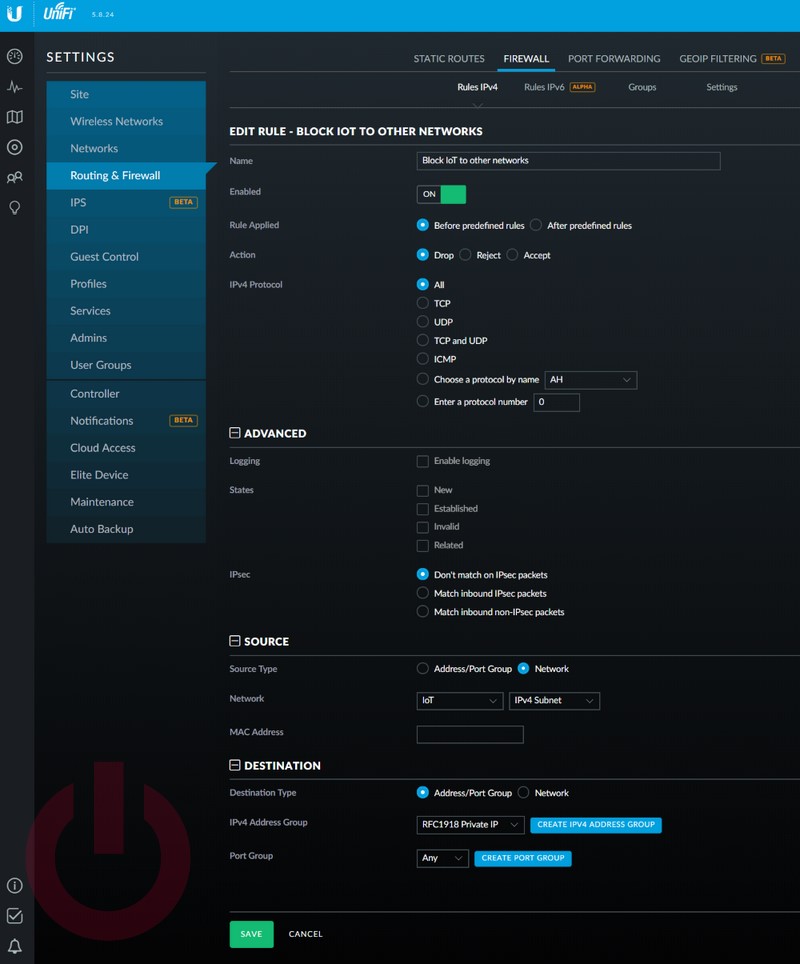Open the info icon at bottom left
The height and width of the screenshot is (964, 800).
(15, 885)
